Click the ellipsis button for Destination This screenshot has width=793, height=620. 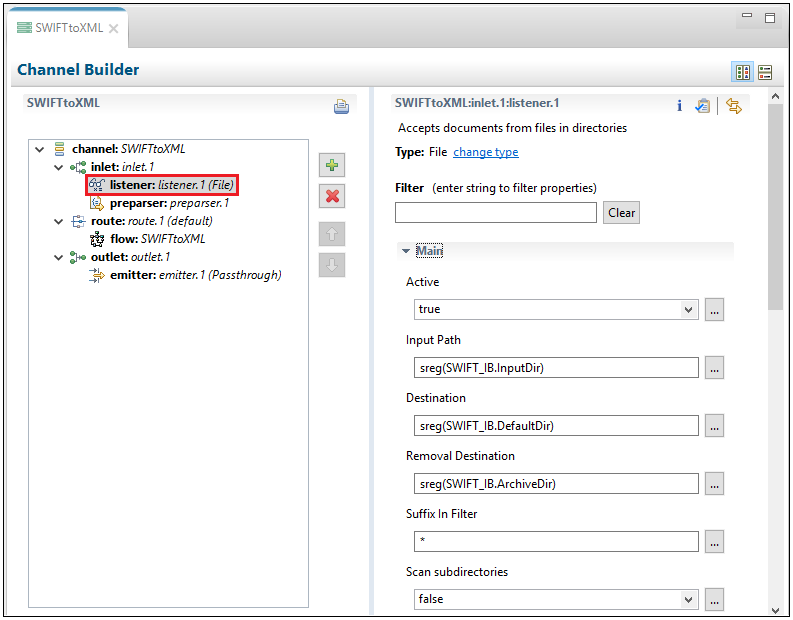coord(714,426)
